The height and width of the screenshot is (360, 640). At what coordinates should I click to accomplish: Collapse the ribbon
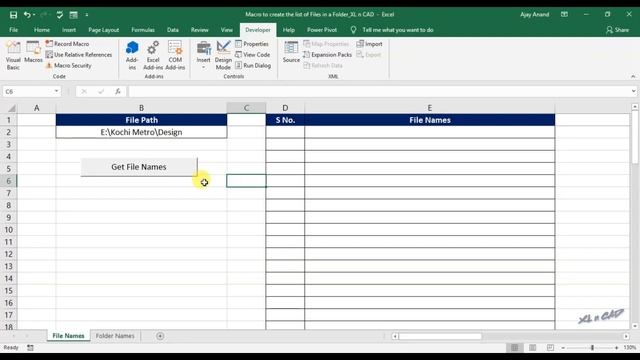click(633, 76)
